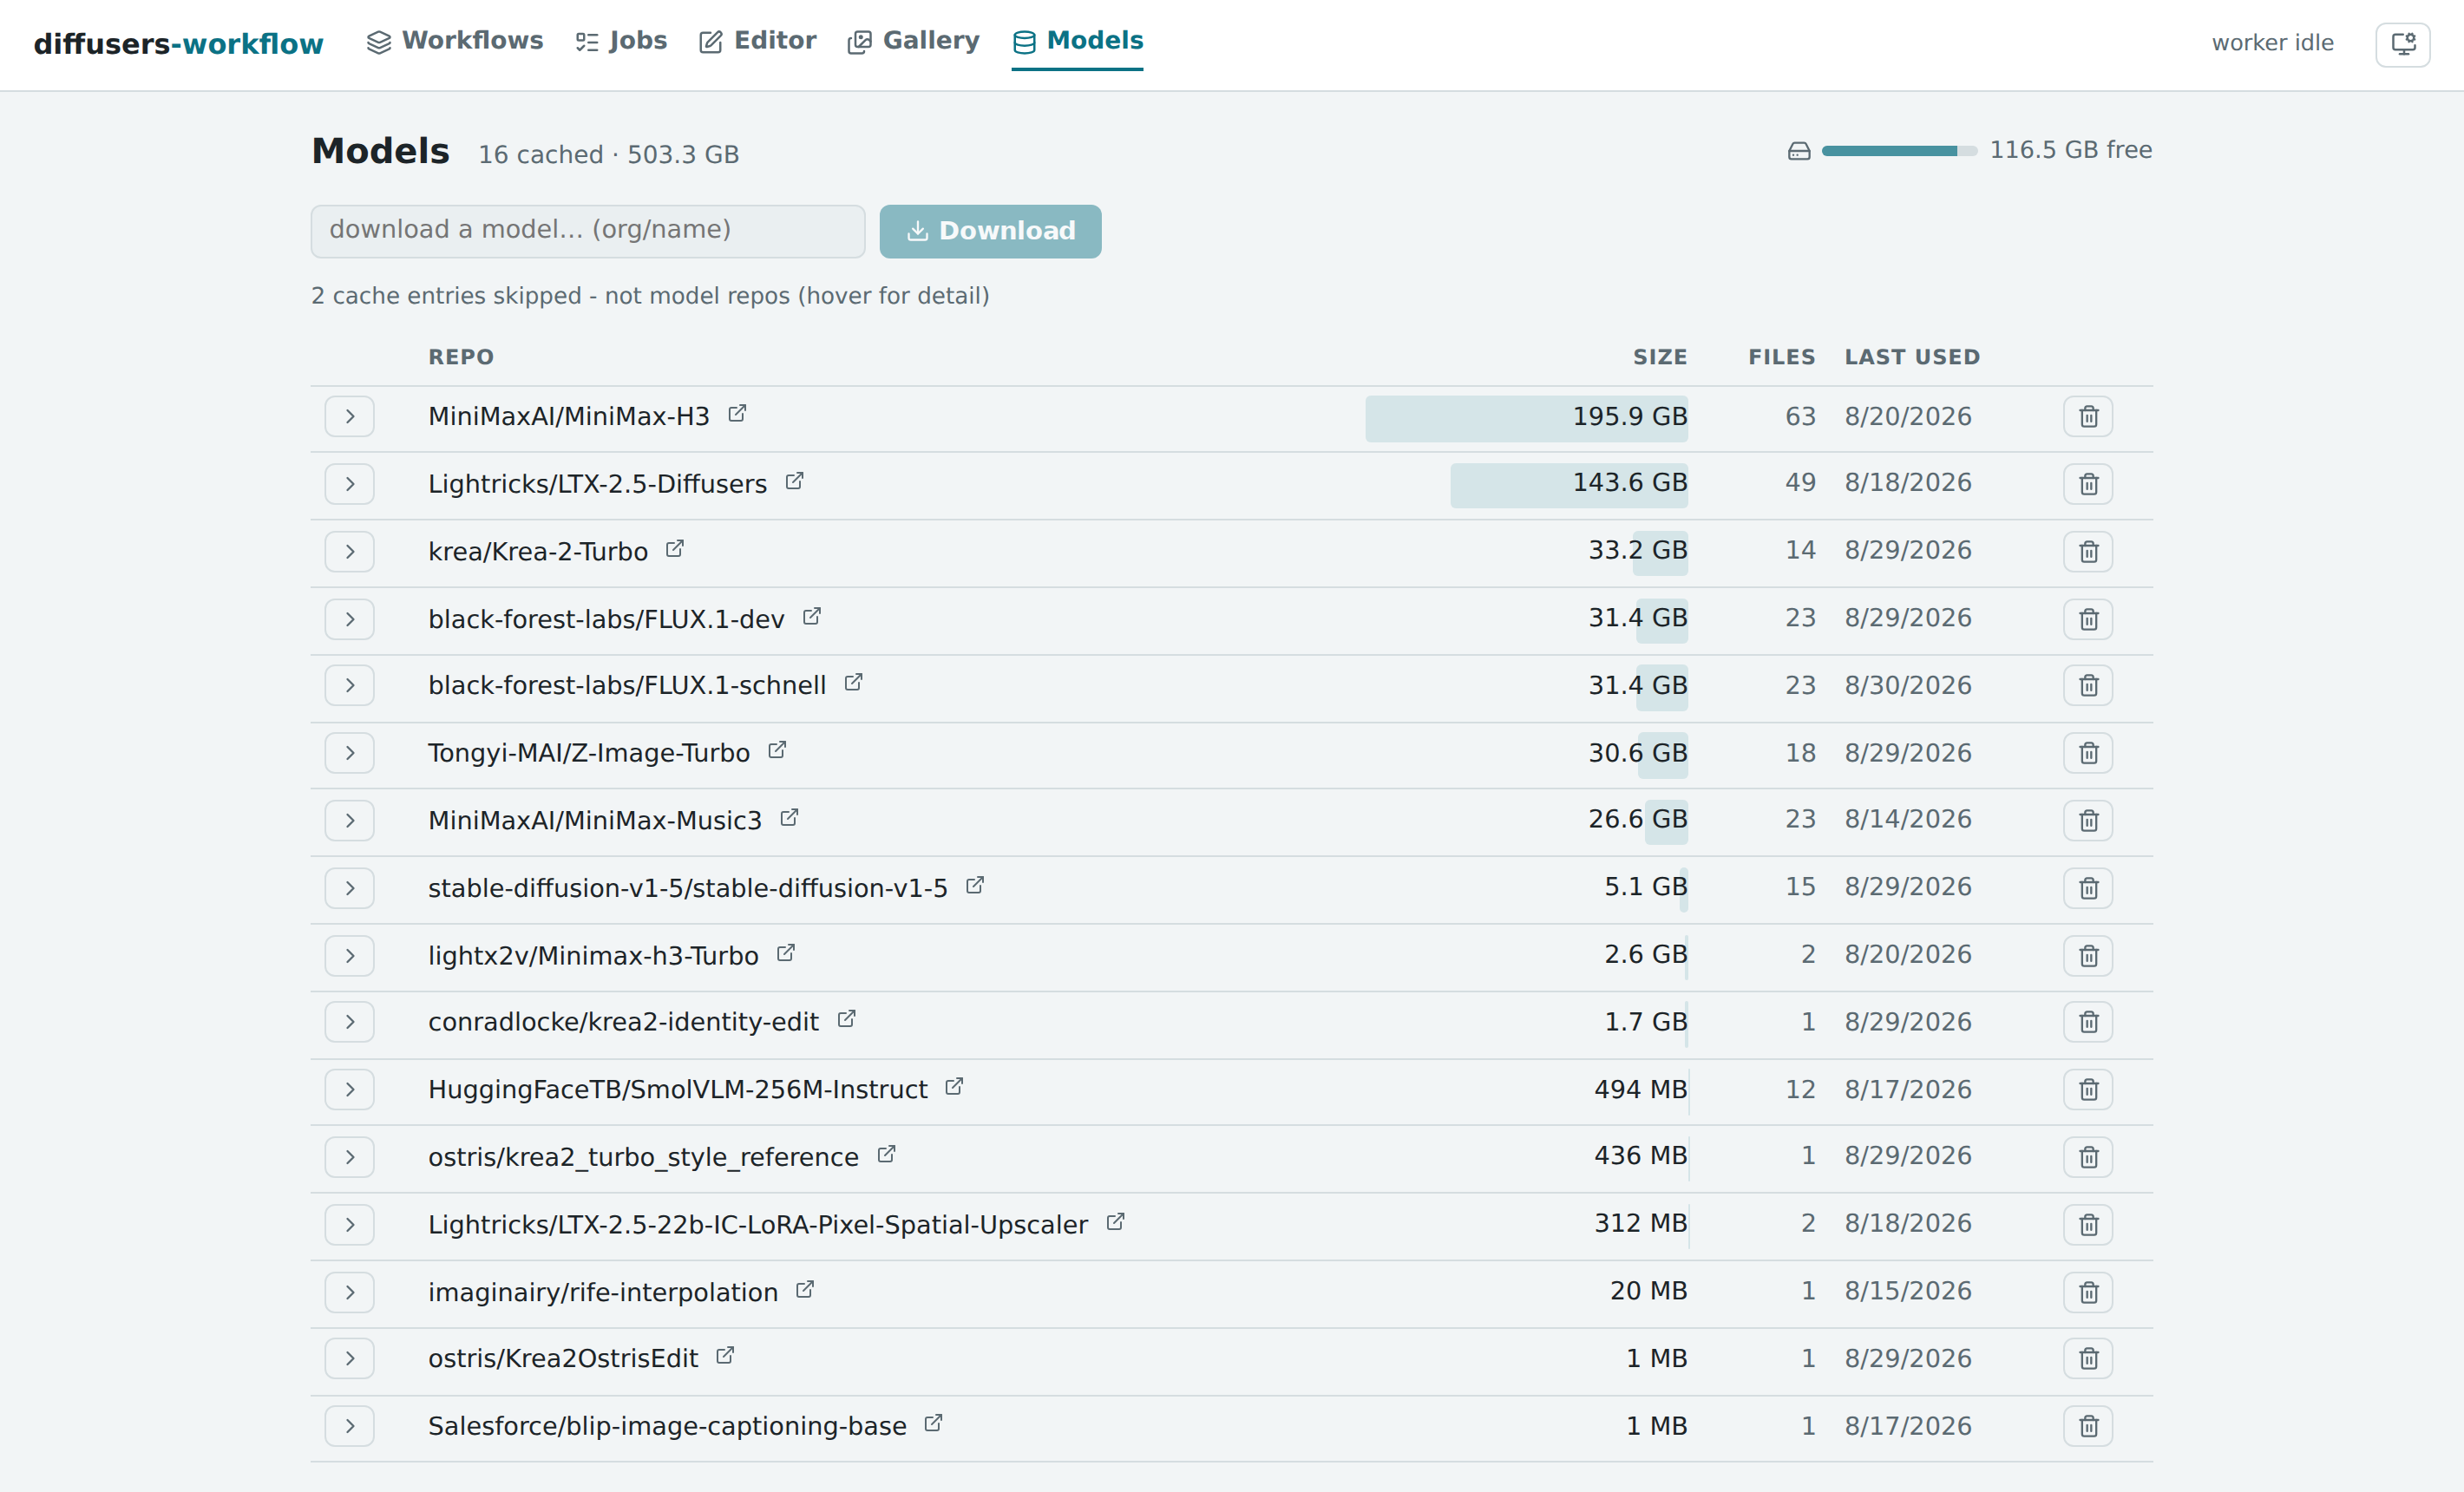Image resolution: width=2464 pixels, height=1492 pixels.
Task: Open MiniMax-Music3 external link icon
Action: point(789,818)
